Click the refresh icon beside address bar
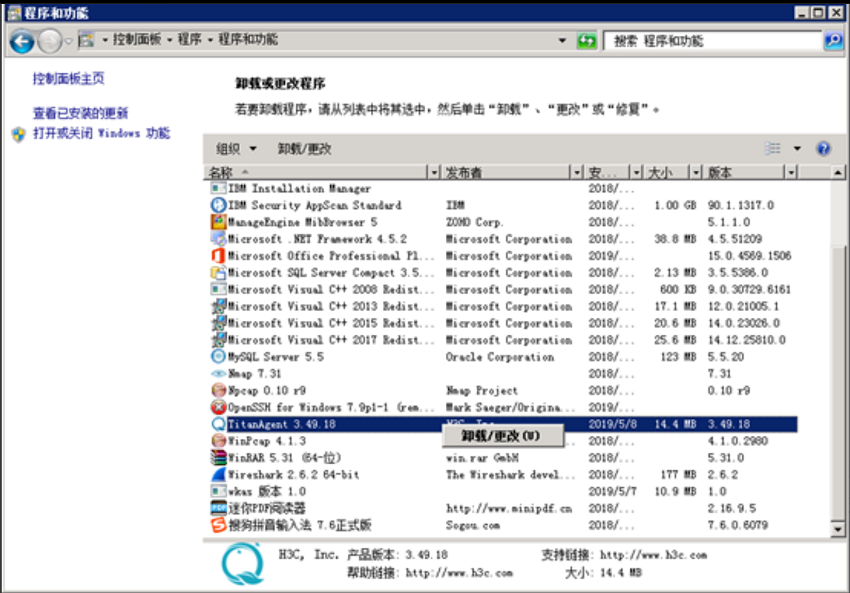This screenshot has width=850, height=593. click(x=587, y=41)
